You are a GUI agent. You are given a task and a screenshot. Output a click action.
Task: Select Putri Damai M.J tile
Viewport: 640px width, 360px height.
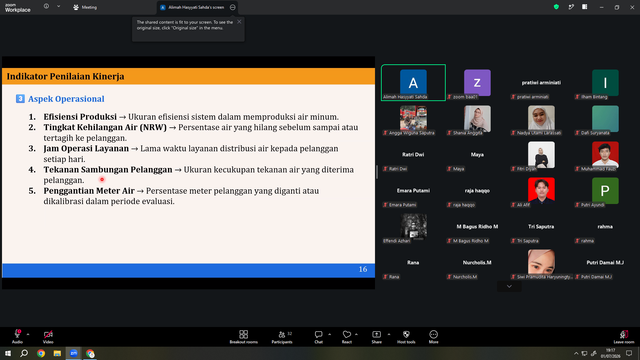(605, 262)
